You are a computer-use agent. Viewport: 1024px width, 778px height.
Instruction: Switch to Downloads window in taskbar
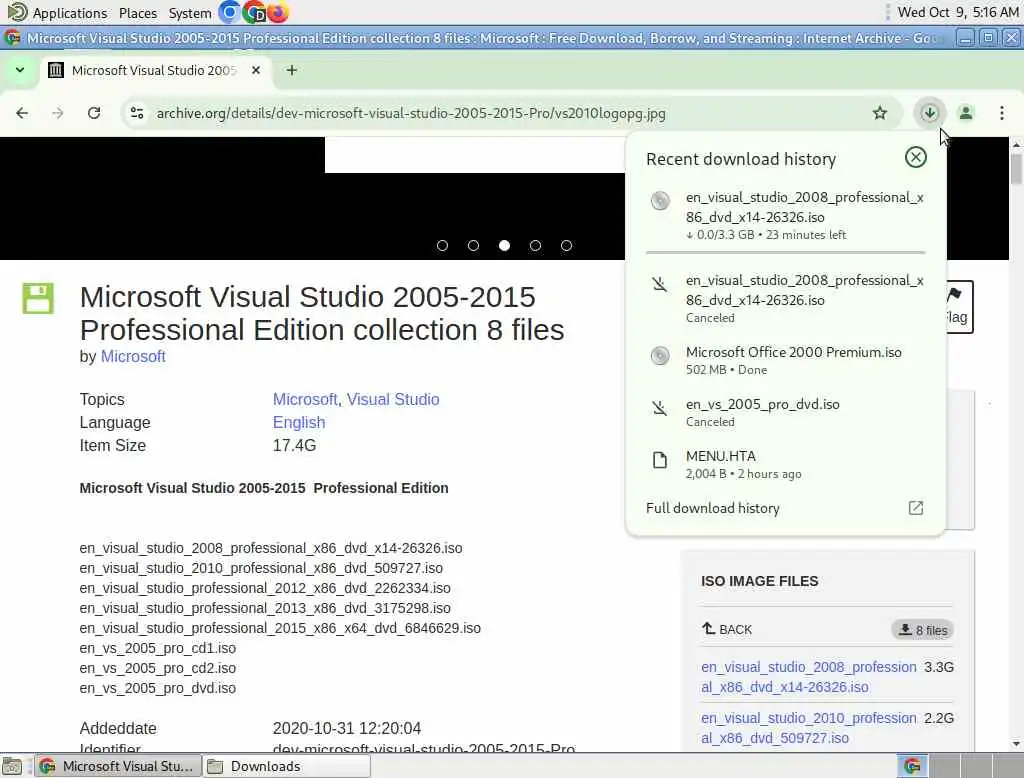[x=287, y=766]
